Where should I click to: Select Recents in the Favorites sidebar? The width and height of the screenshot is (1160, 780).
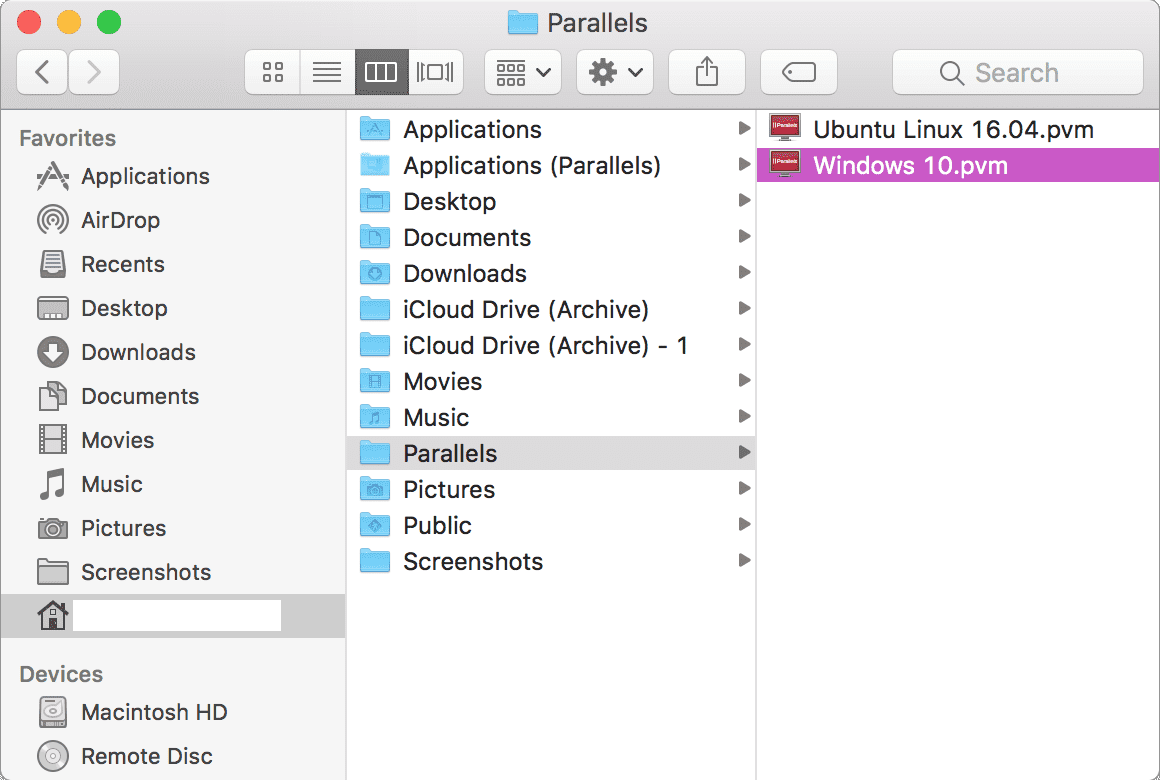tap(122, 264)
